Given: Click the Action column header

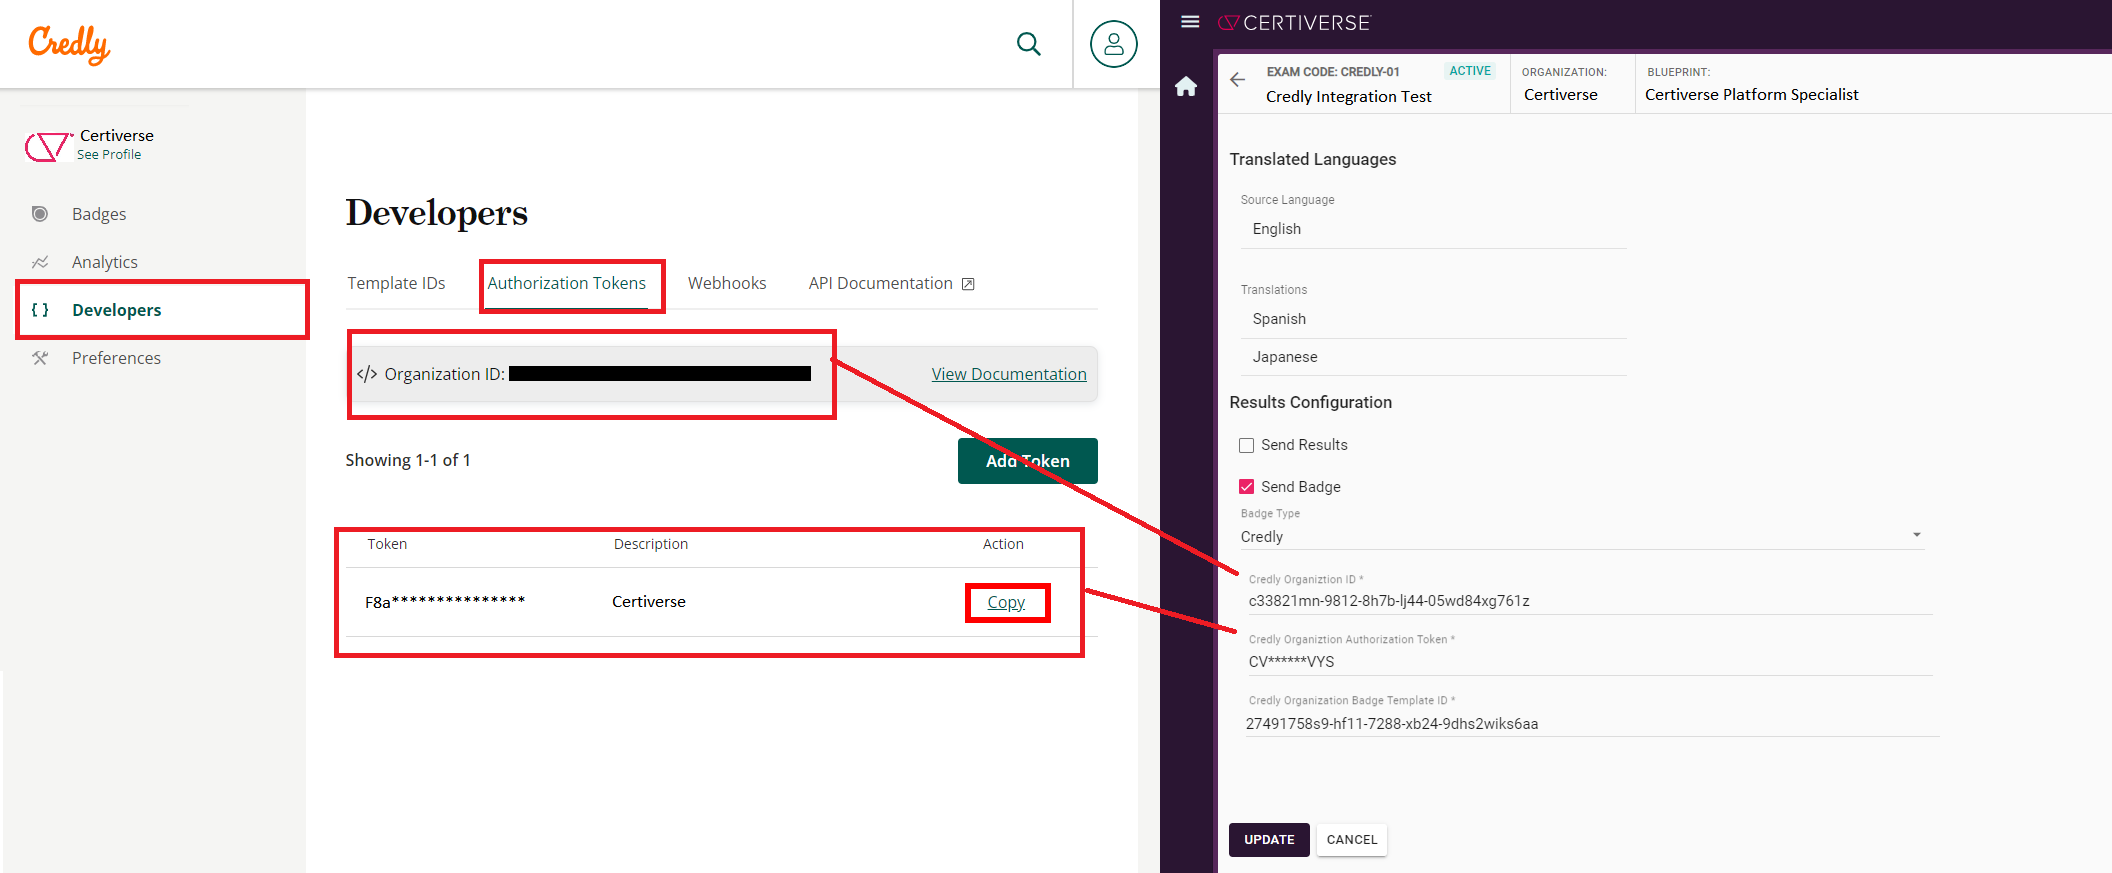Looking at the screenshot, I should pyautogui.click(x=1003, y=544).
